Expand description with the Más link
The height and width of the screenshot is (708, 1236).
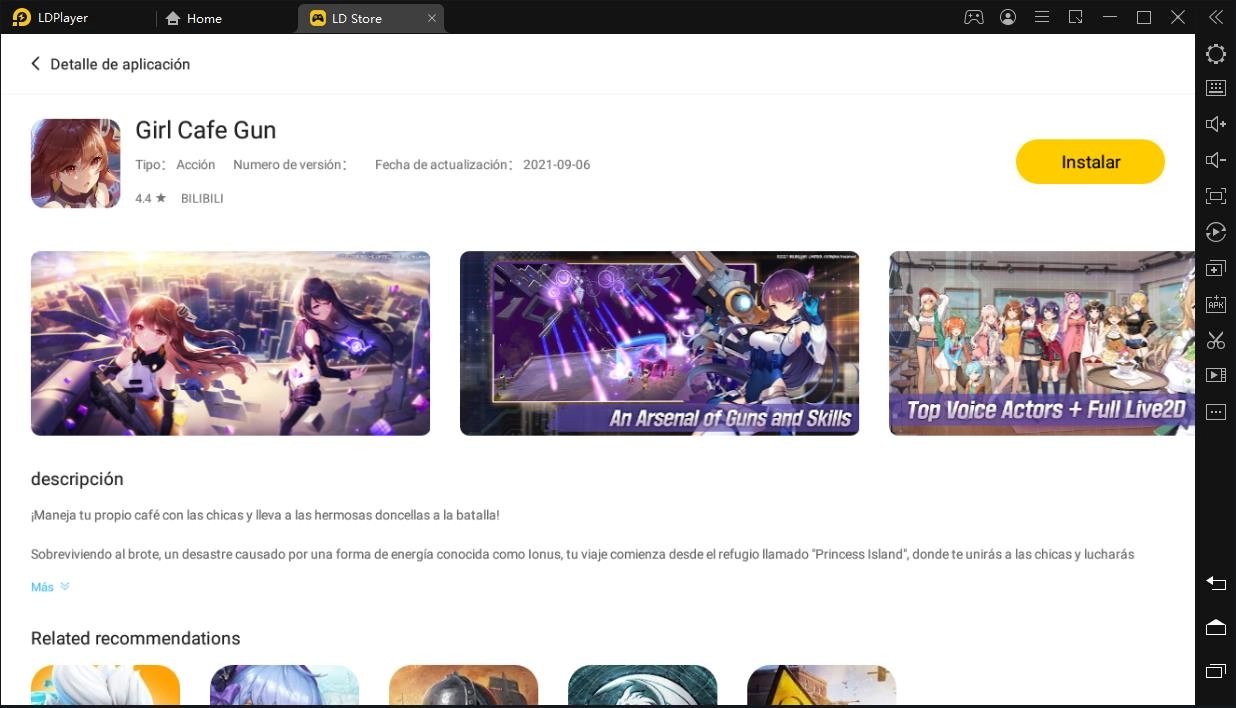tap(50, 587)
